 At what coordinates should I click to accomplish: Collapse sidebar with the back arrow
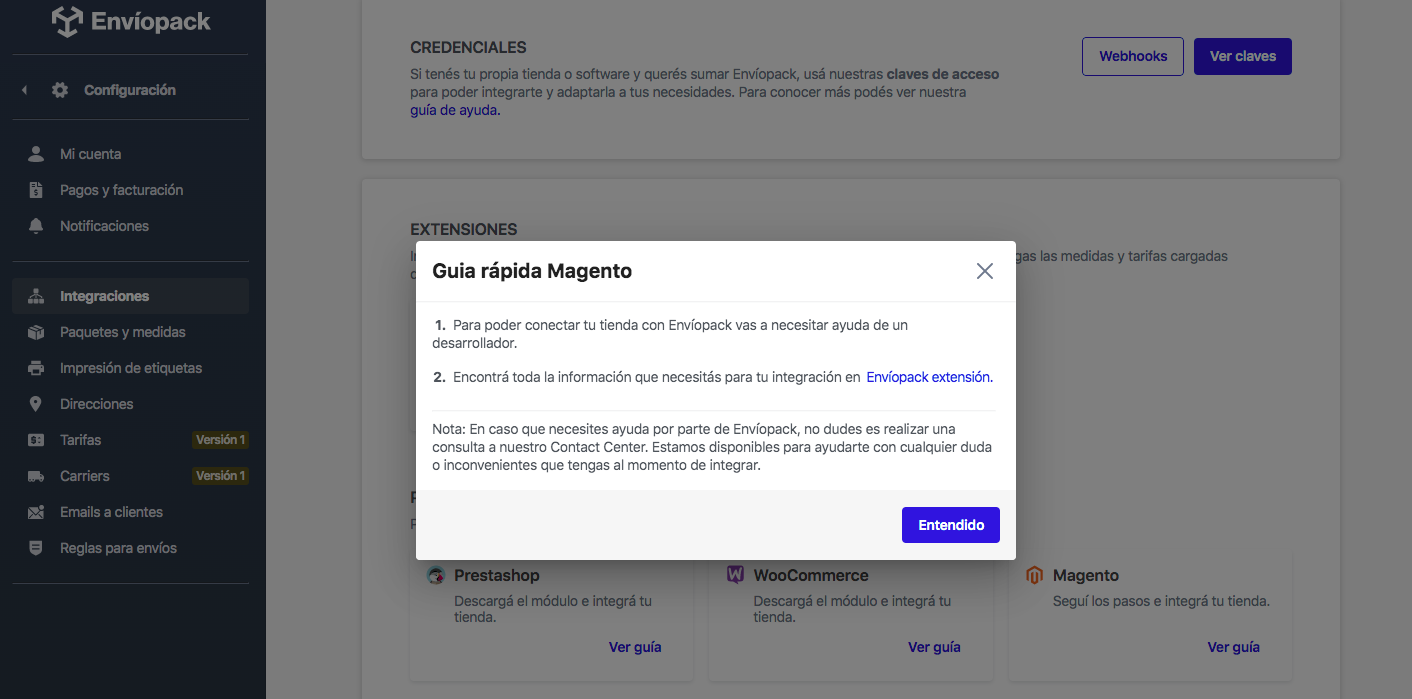(x=24, y=90)
